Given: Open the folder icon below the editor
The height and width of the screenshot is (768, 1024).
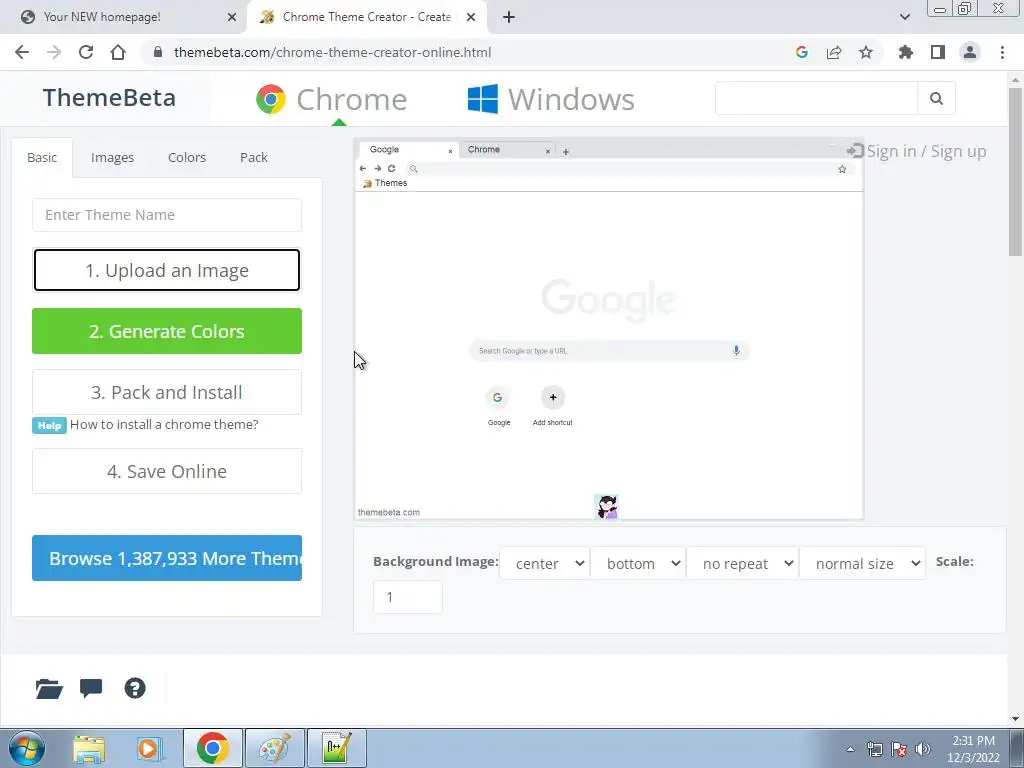Looking at the screenshot, I should [49, 688].
